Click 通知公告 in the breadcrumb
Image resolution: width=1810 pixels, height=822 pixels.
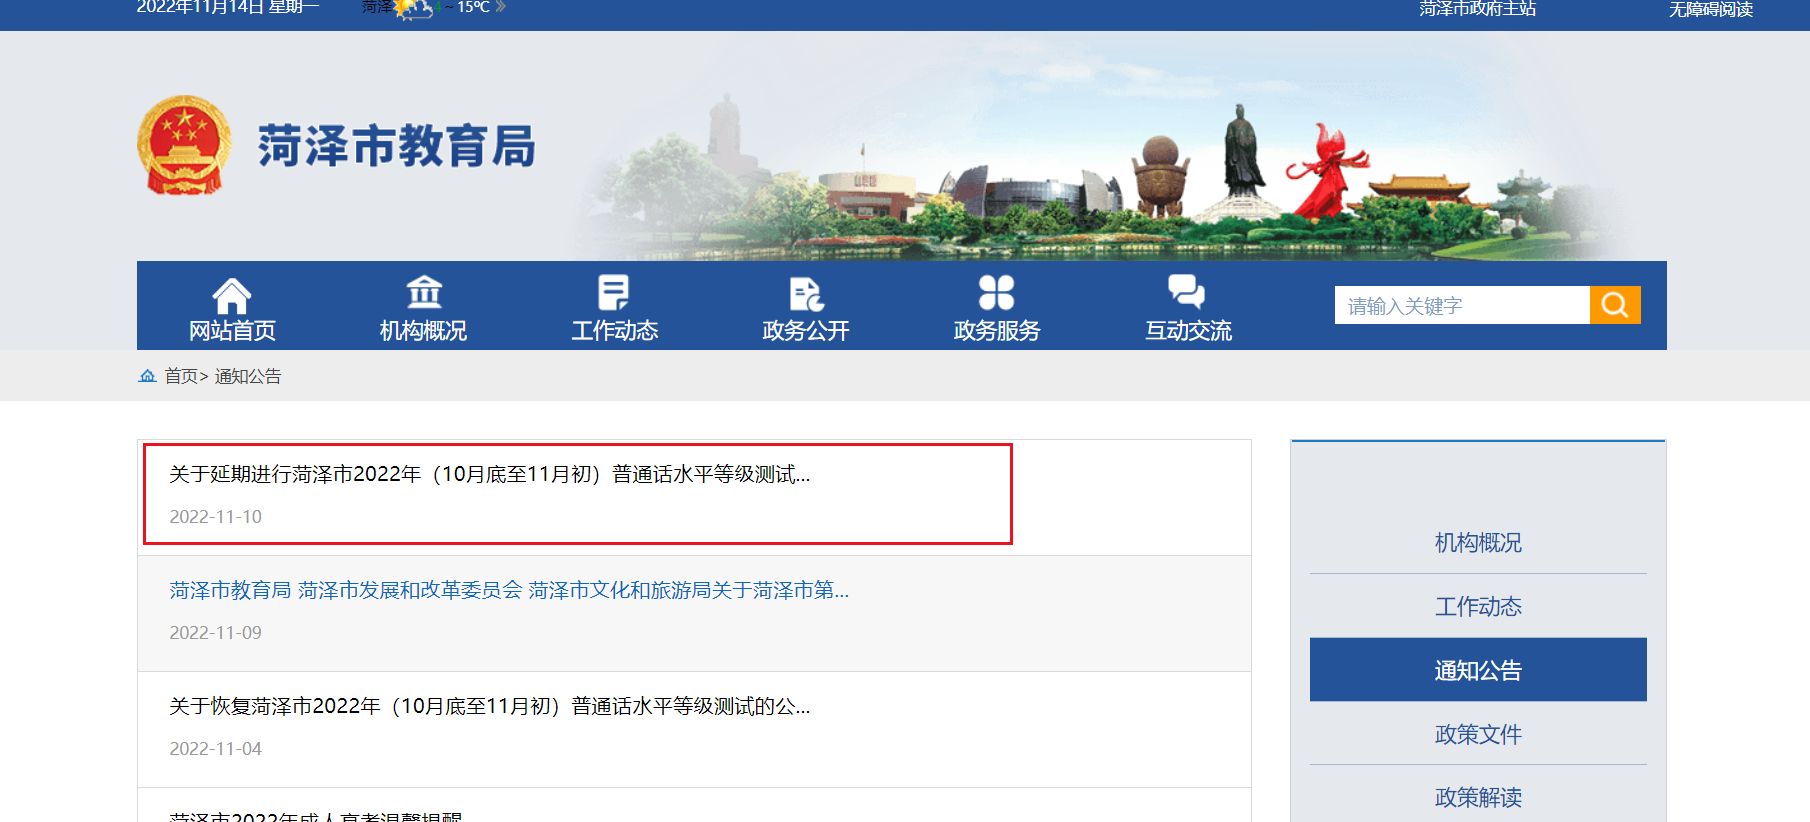(x=248, y=376)
